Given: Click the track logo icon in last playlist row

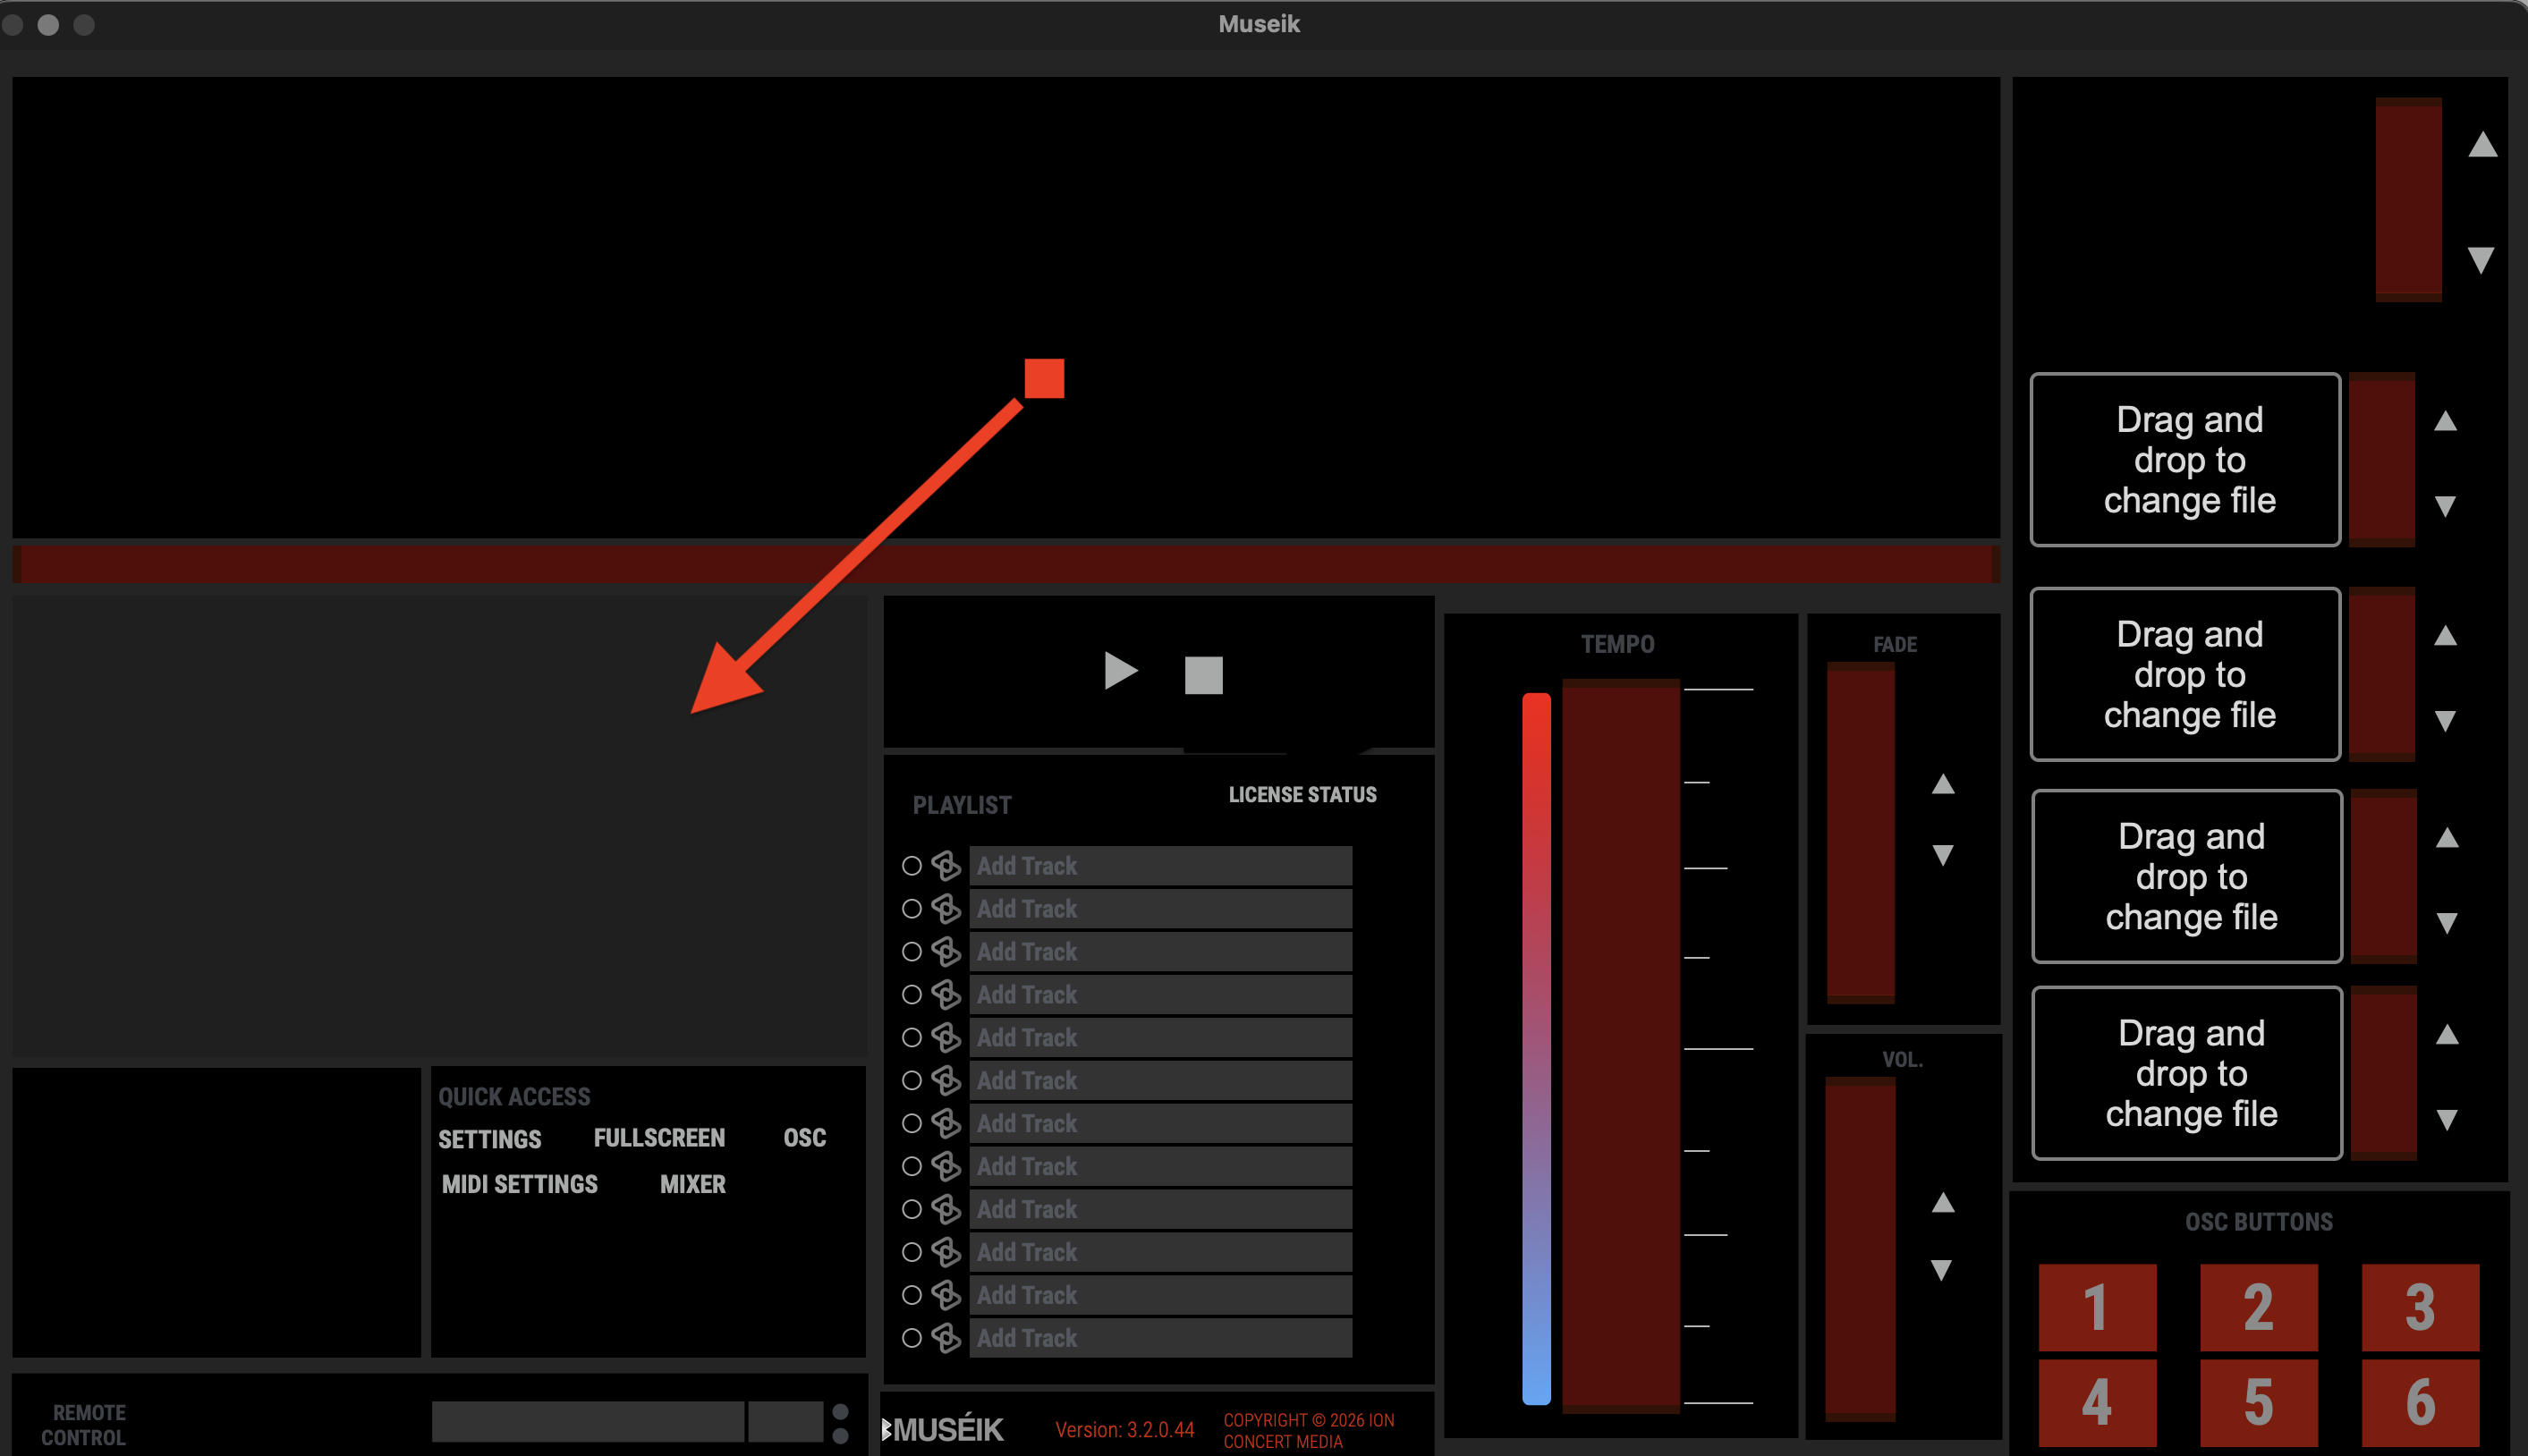Looking at the screenshot, I should [946, 1339].
